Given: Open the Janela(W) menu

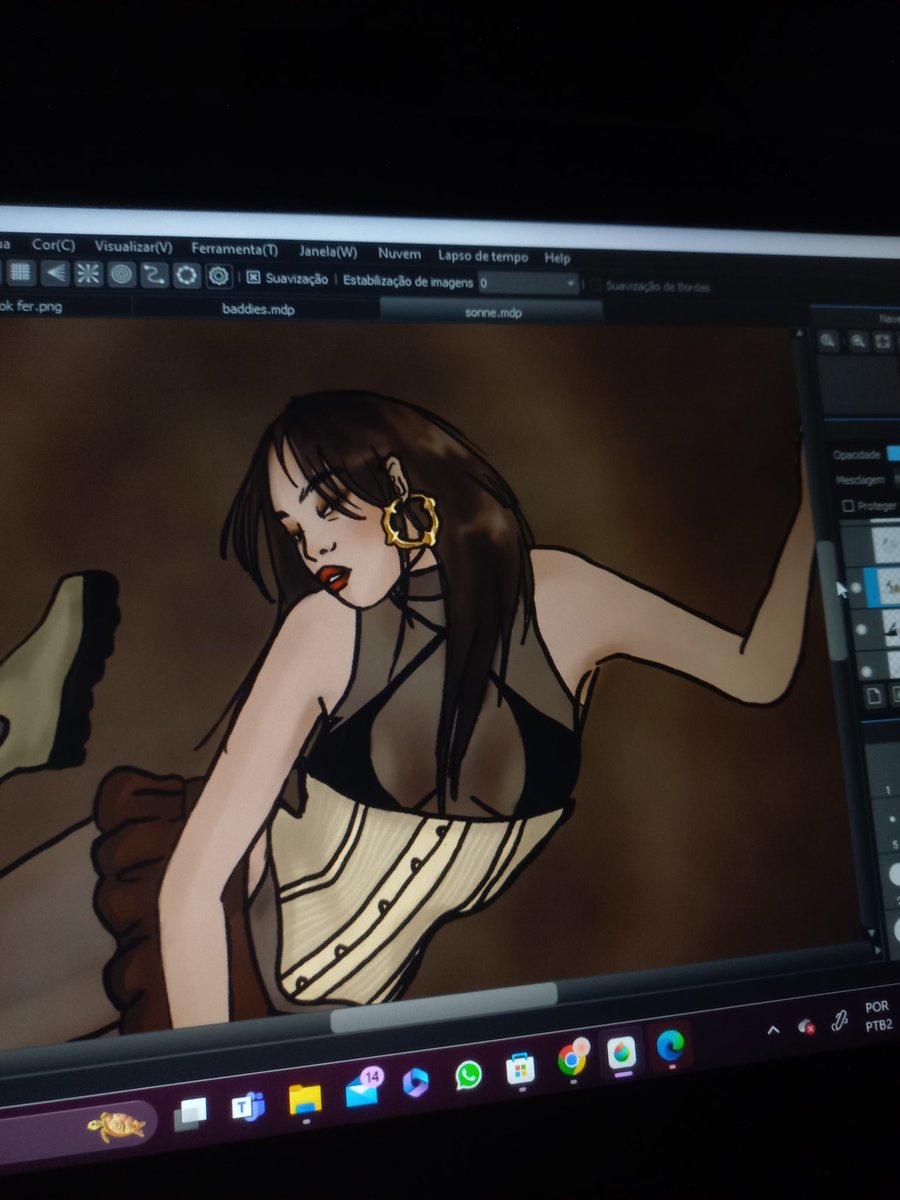Looking at the screenshot, I should pos(328,252).
